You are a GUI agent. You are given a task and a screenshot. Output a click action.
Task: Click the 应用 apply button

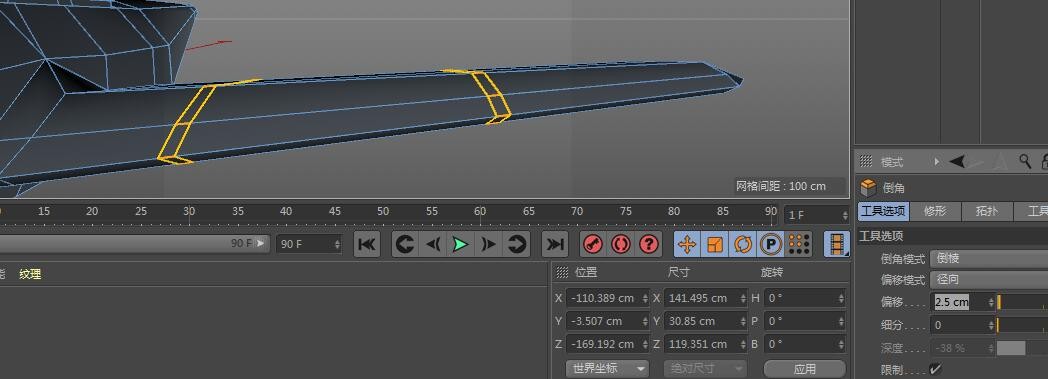805,368
